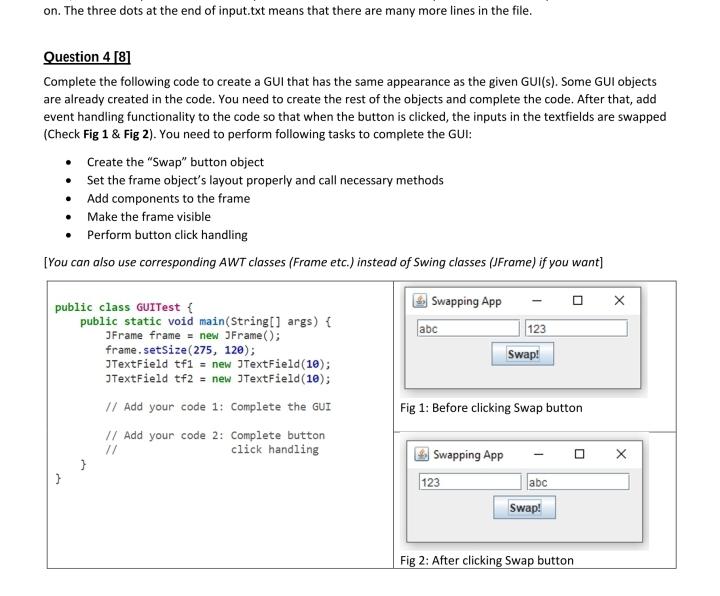
Task: Click the '123' text field in Fig 1
Action: point(576,328)
